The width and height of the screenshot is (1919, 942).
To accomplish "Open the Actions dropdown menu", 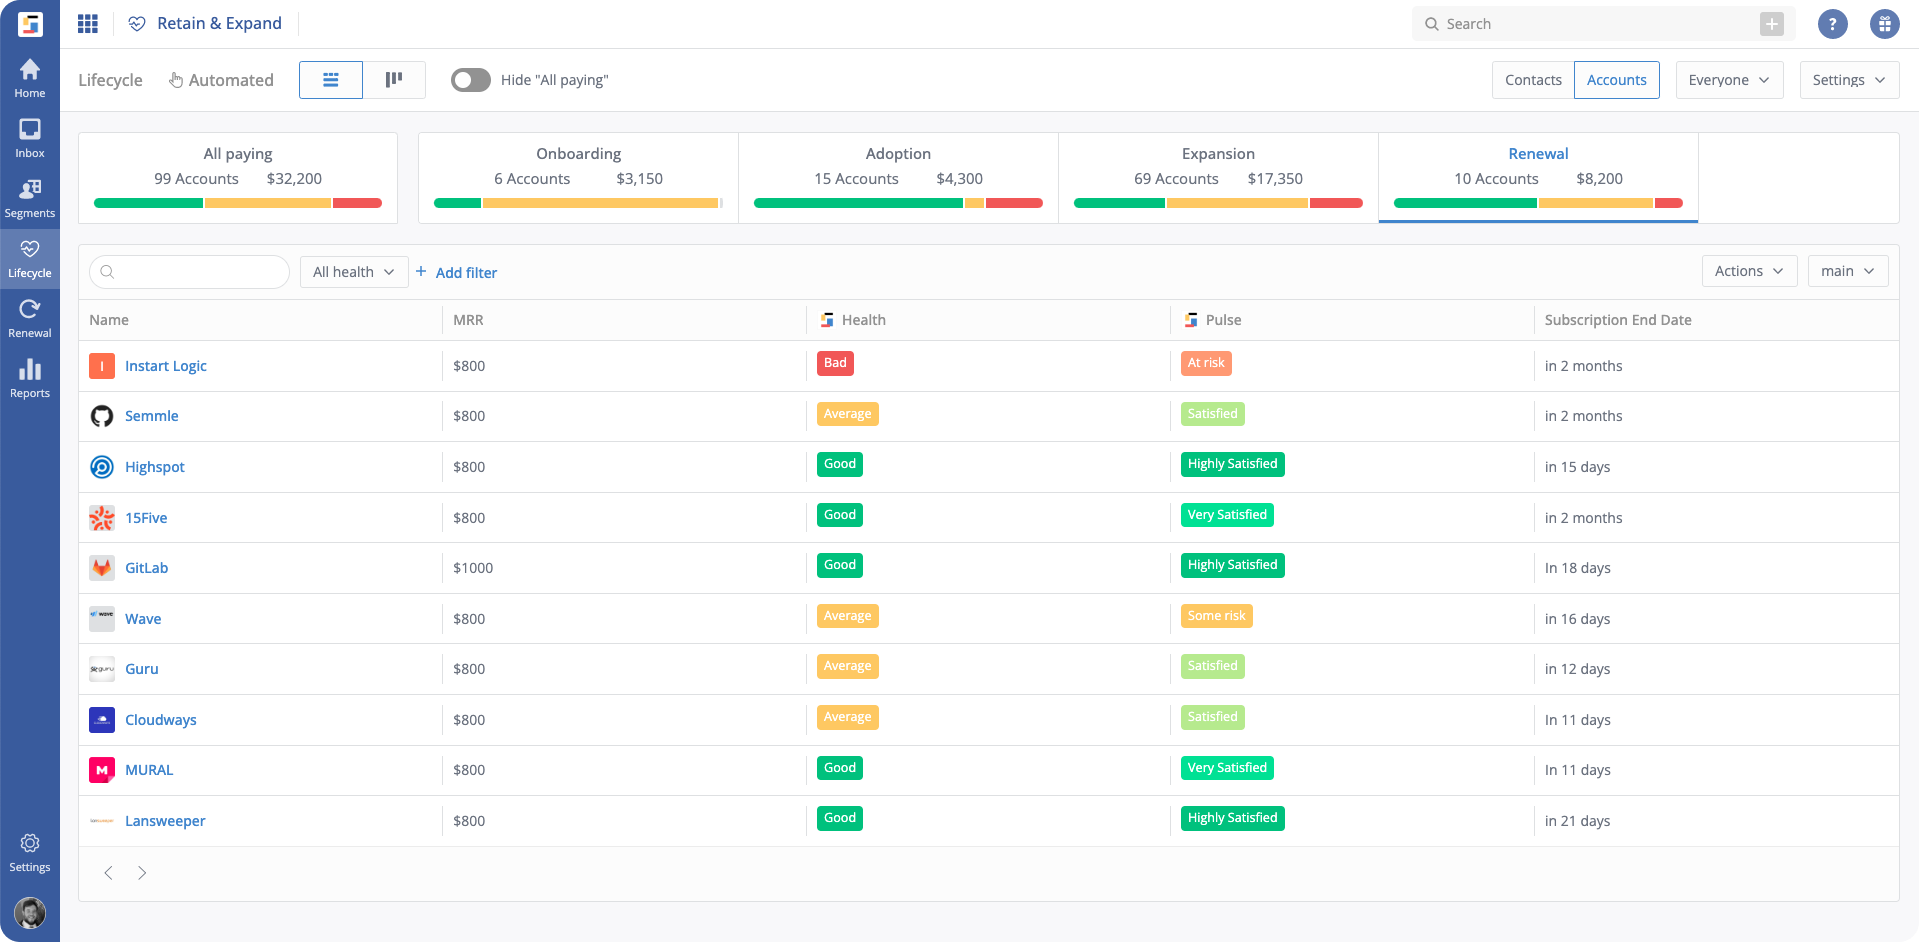I will 1749,271.
